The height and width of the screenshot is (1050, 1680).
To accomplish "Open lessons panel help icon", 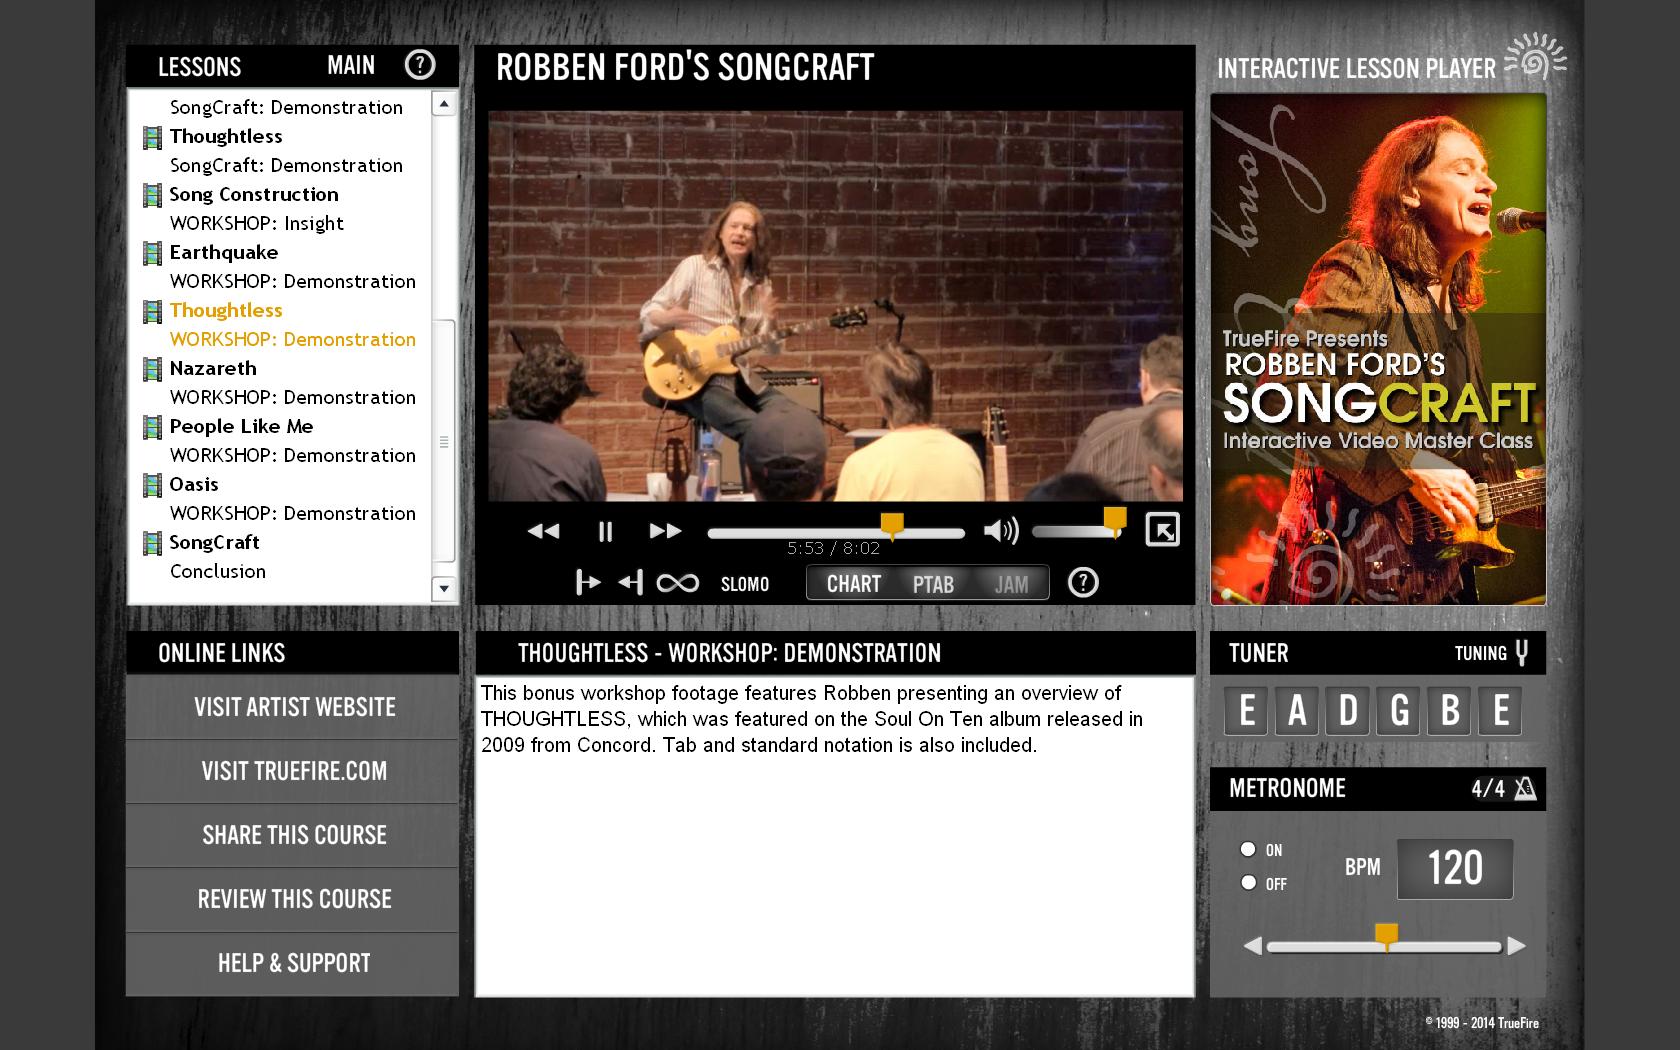I will (420, 66).
